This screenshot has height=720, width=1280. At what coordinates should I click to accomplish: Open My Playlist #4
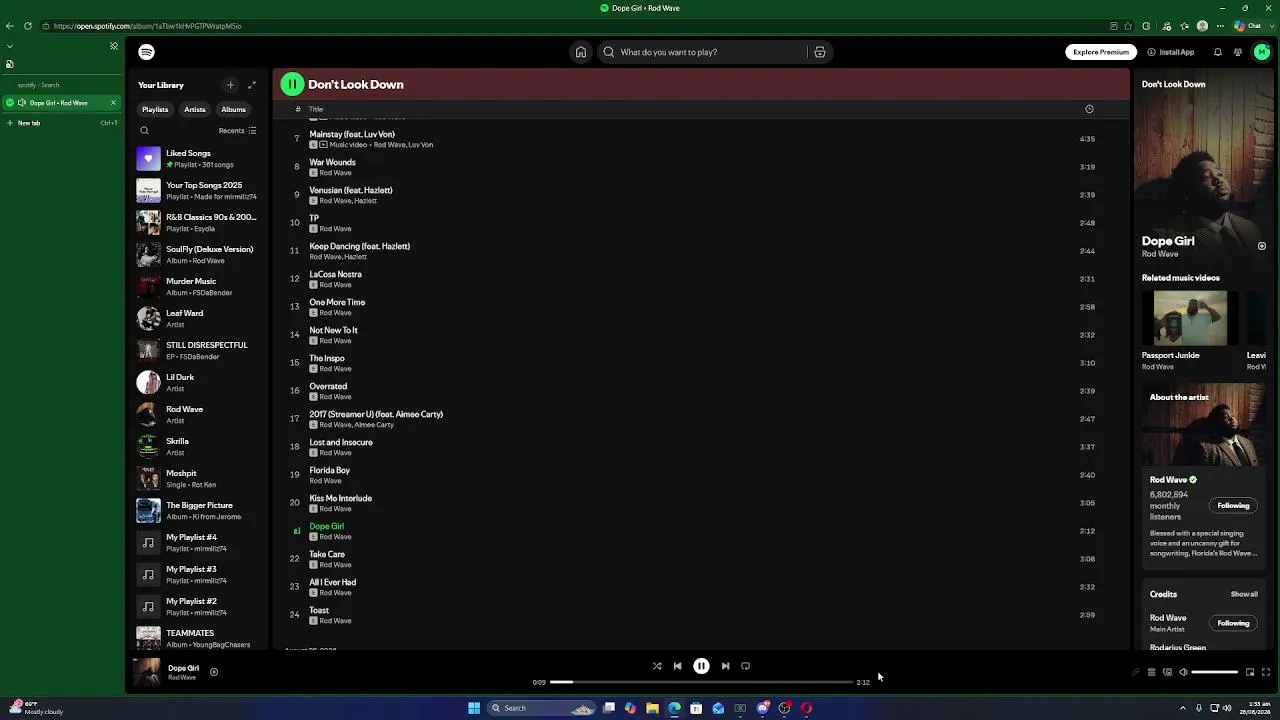tap(198, 542)
